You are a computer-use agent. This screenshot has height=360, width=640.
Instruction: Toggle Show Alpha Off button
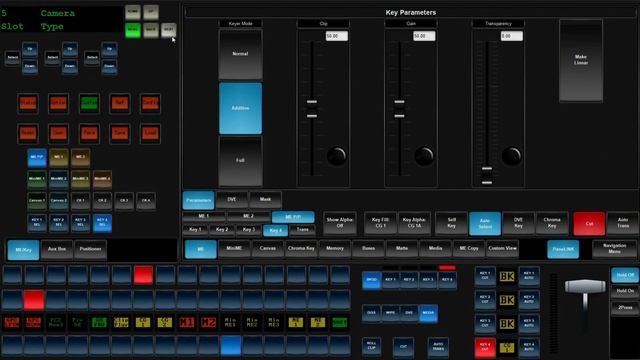[340, 223]
